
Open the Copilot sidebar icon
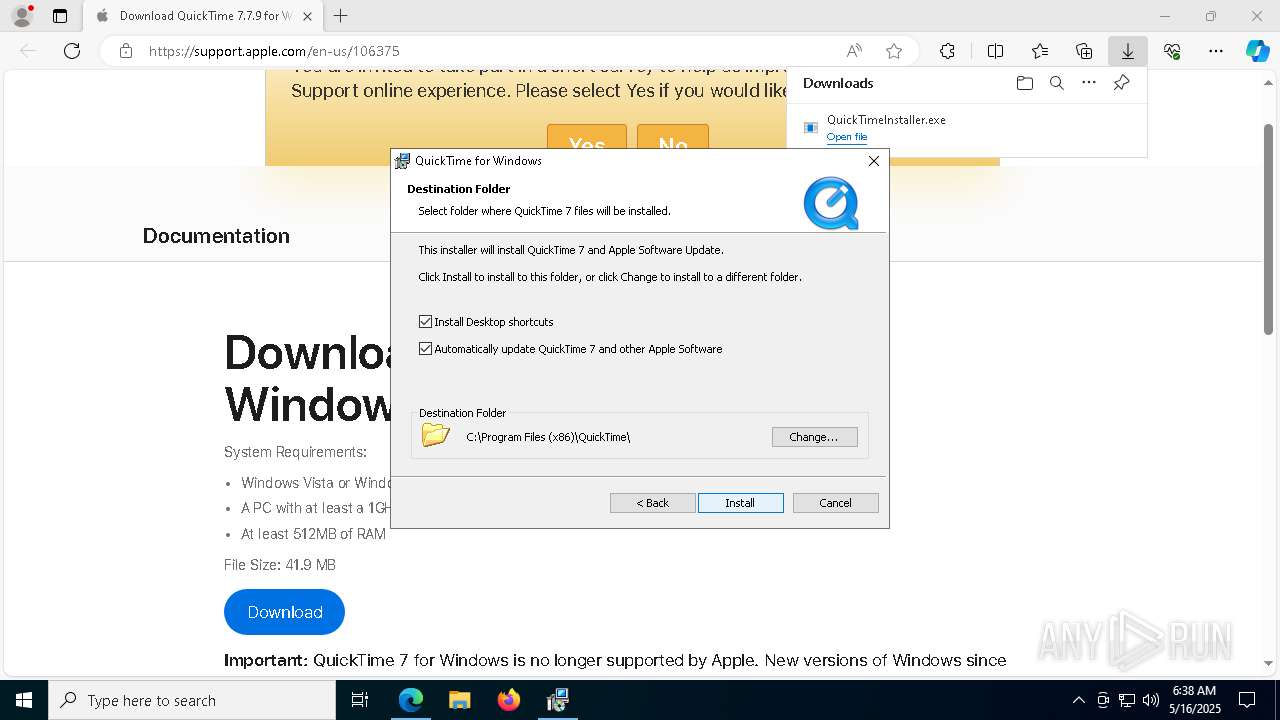1257,51
